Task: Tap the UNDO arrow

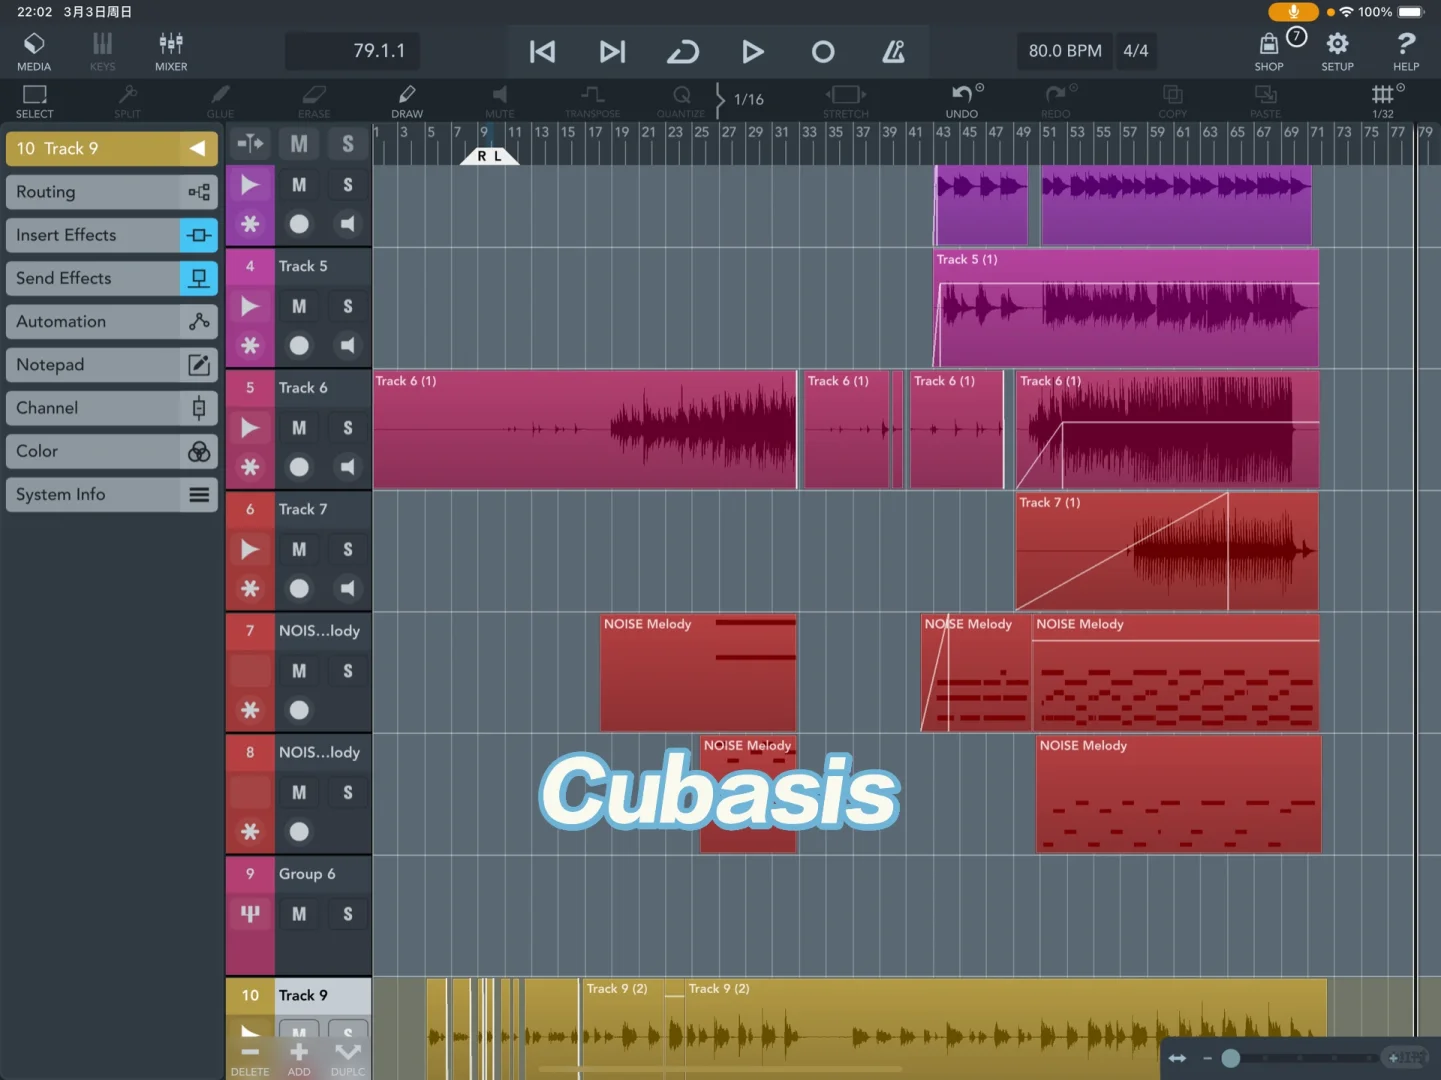Action: click(x=962, y=100)
